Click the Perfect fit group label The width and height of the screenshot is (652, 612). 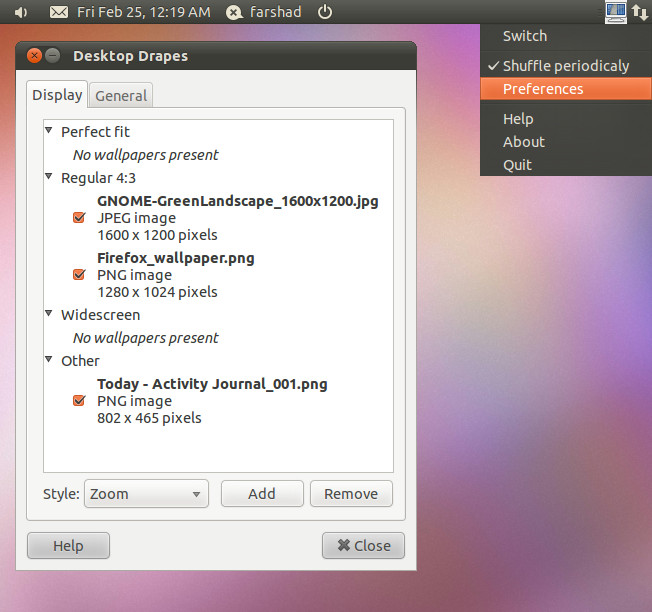point(95,132)
